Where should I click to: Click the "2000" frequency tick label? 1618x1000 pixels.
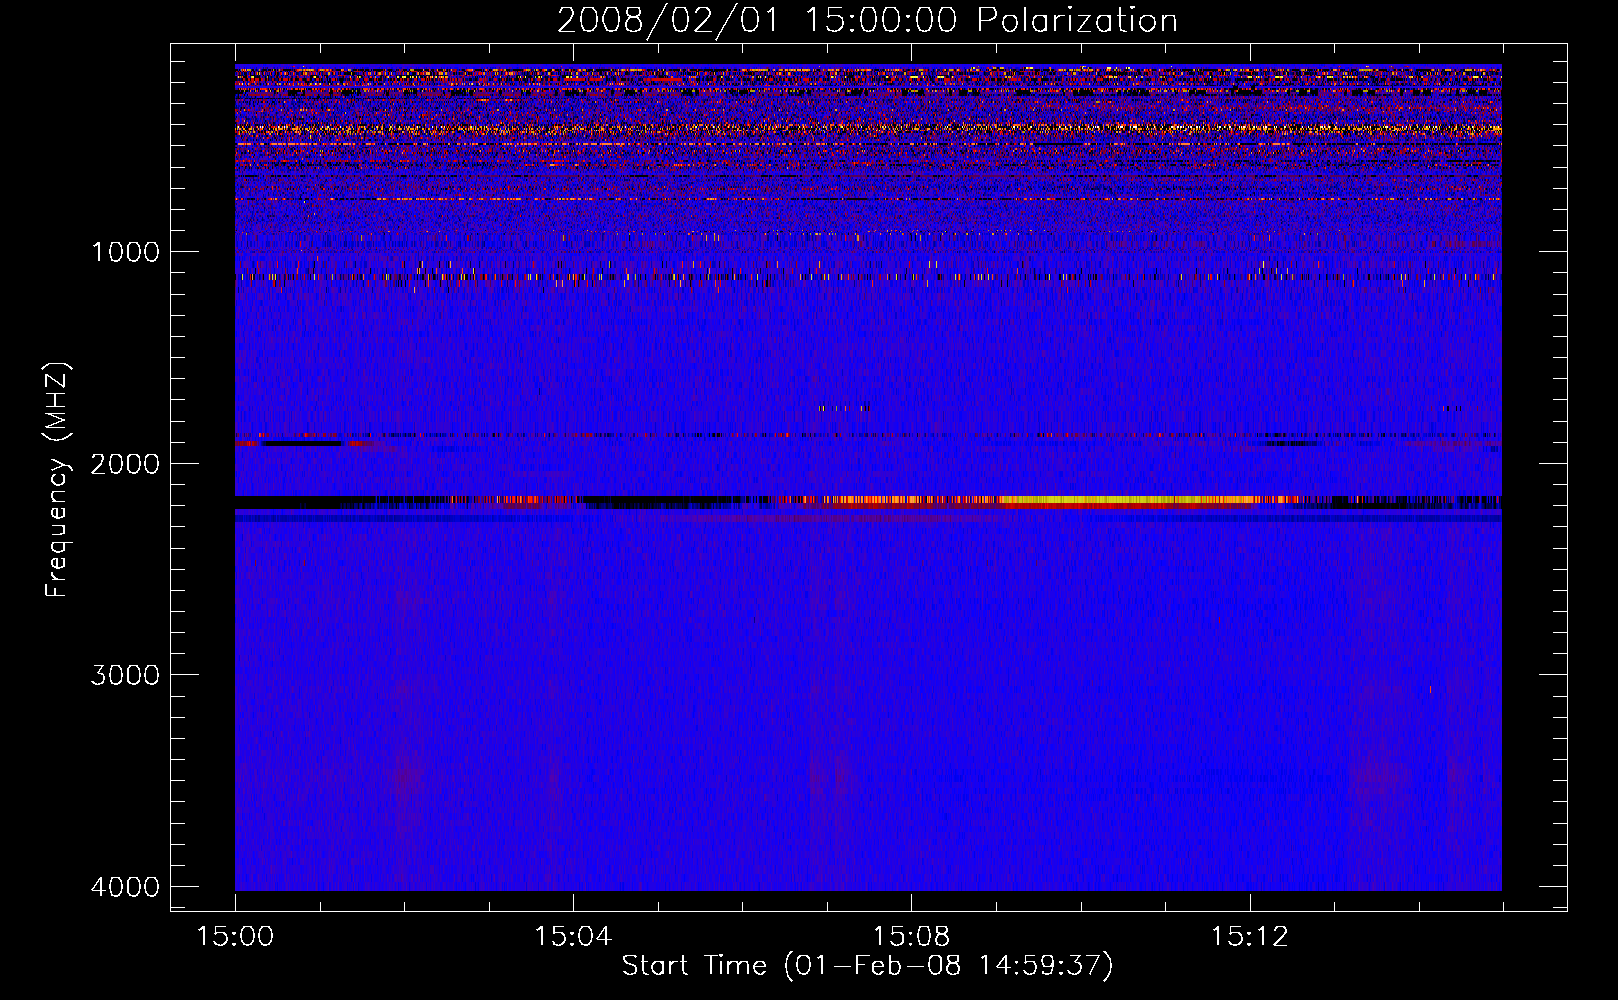point(126,463)
